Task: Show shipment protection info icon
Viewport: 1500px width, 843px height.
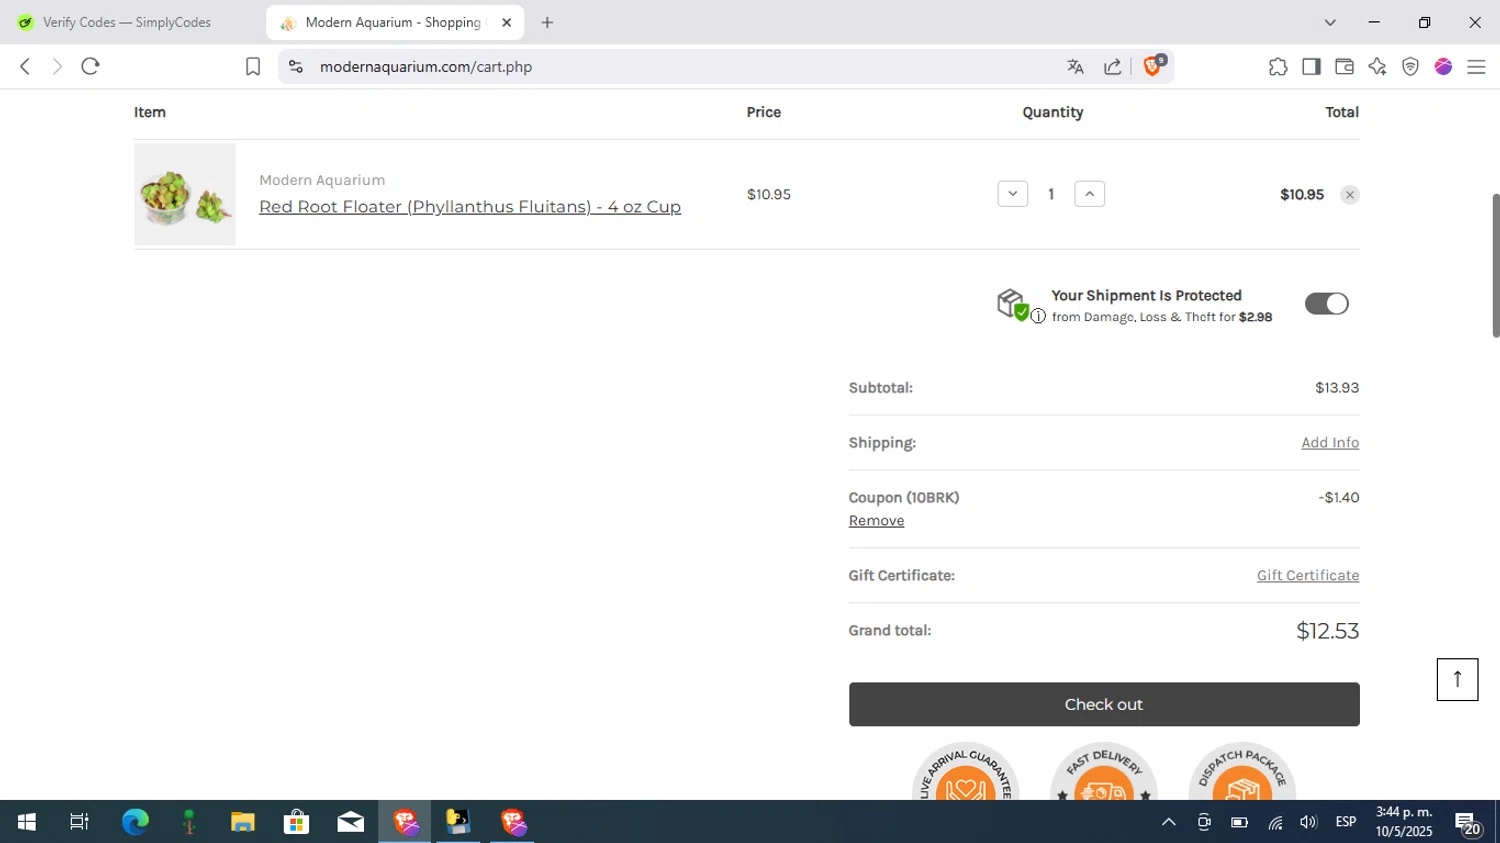Action: click(1038, 316)
